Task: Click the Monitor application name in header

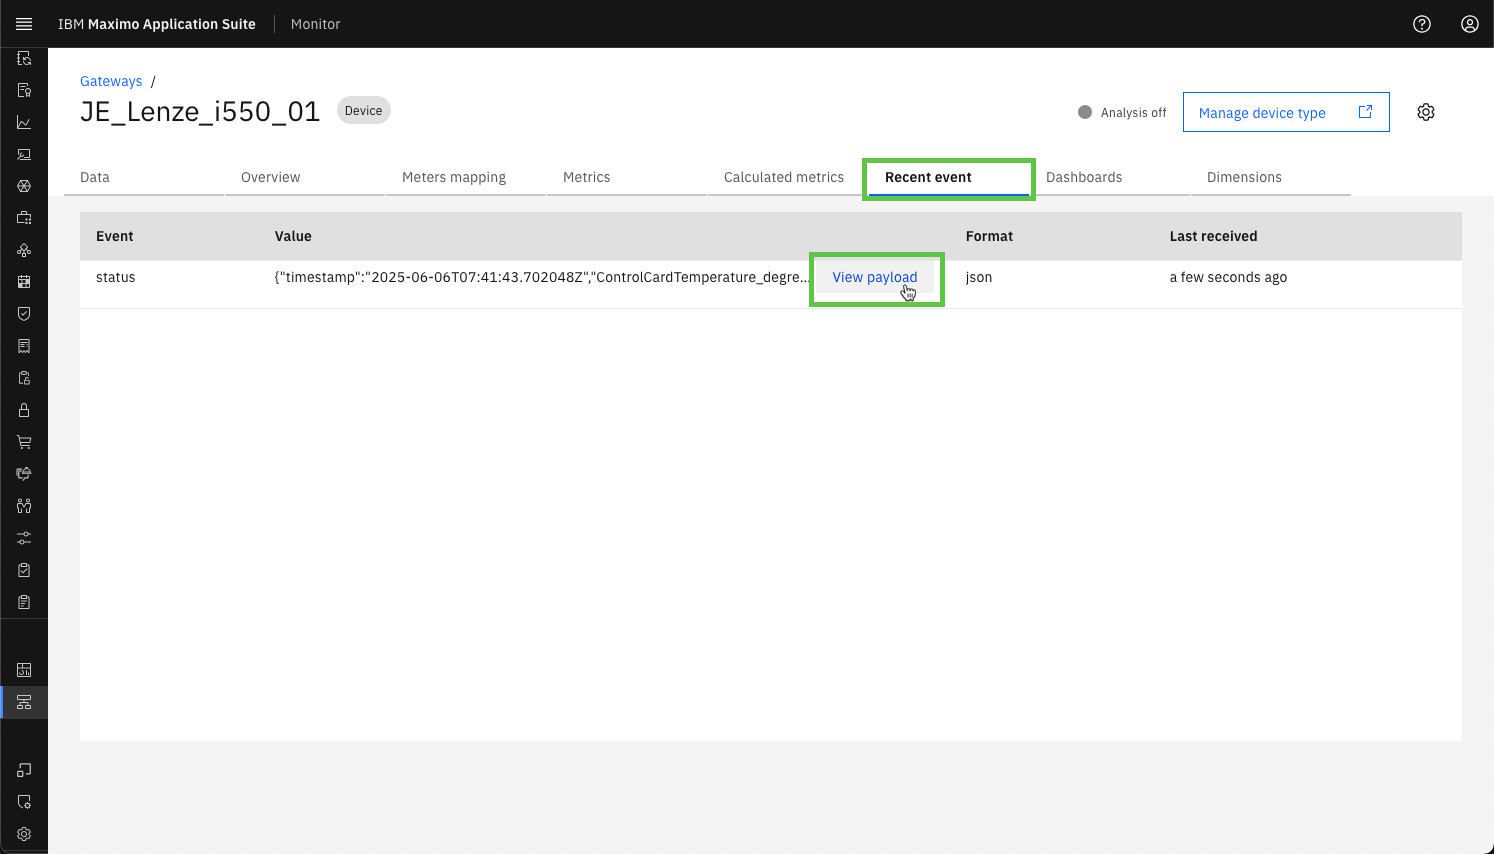Action: (x=315, y=24)
